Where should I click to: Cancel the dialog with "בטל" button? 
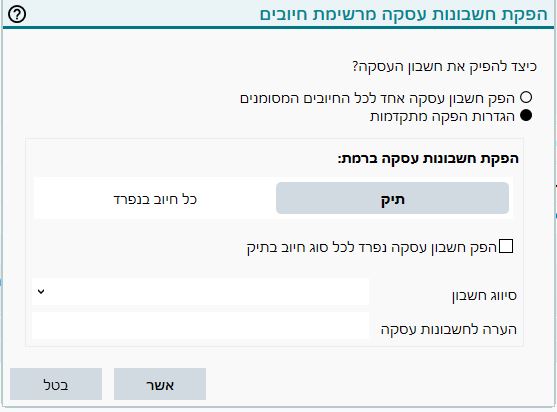(x=56, y=384)
